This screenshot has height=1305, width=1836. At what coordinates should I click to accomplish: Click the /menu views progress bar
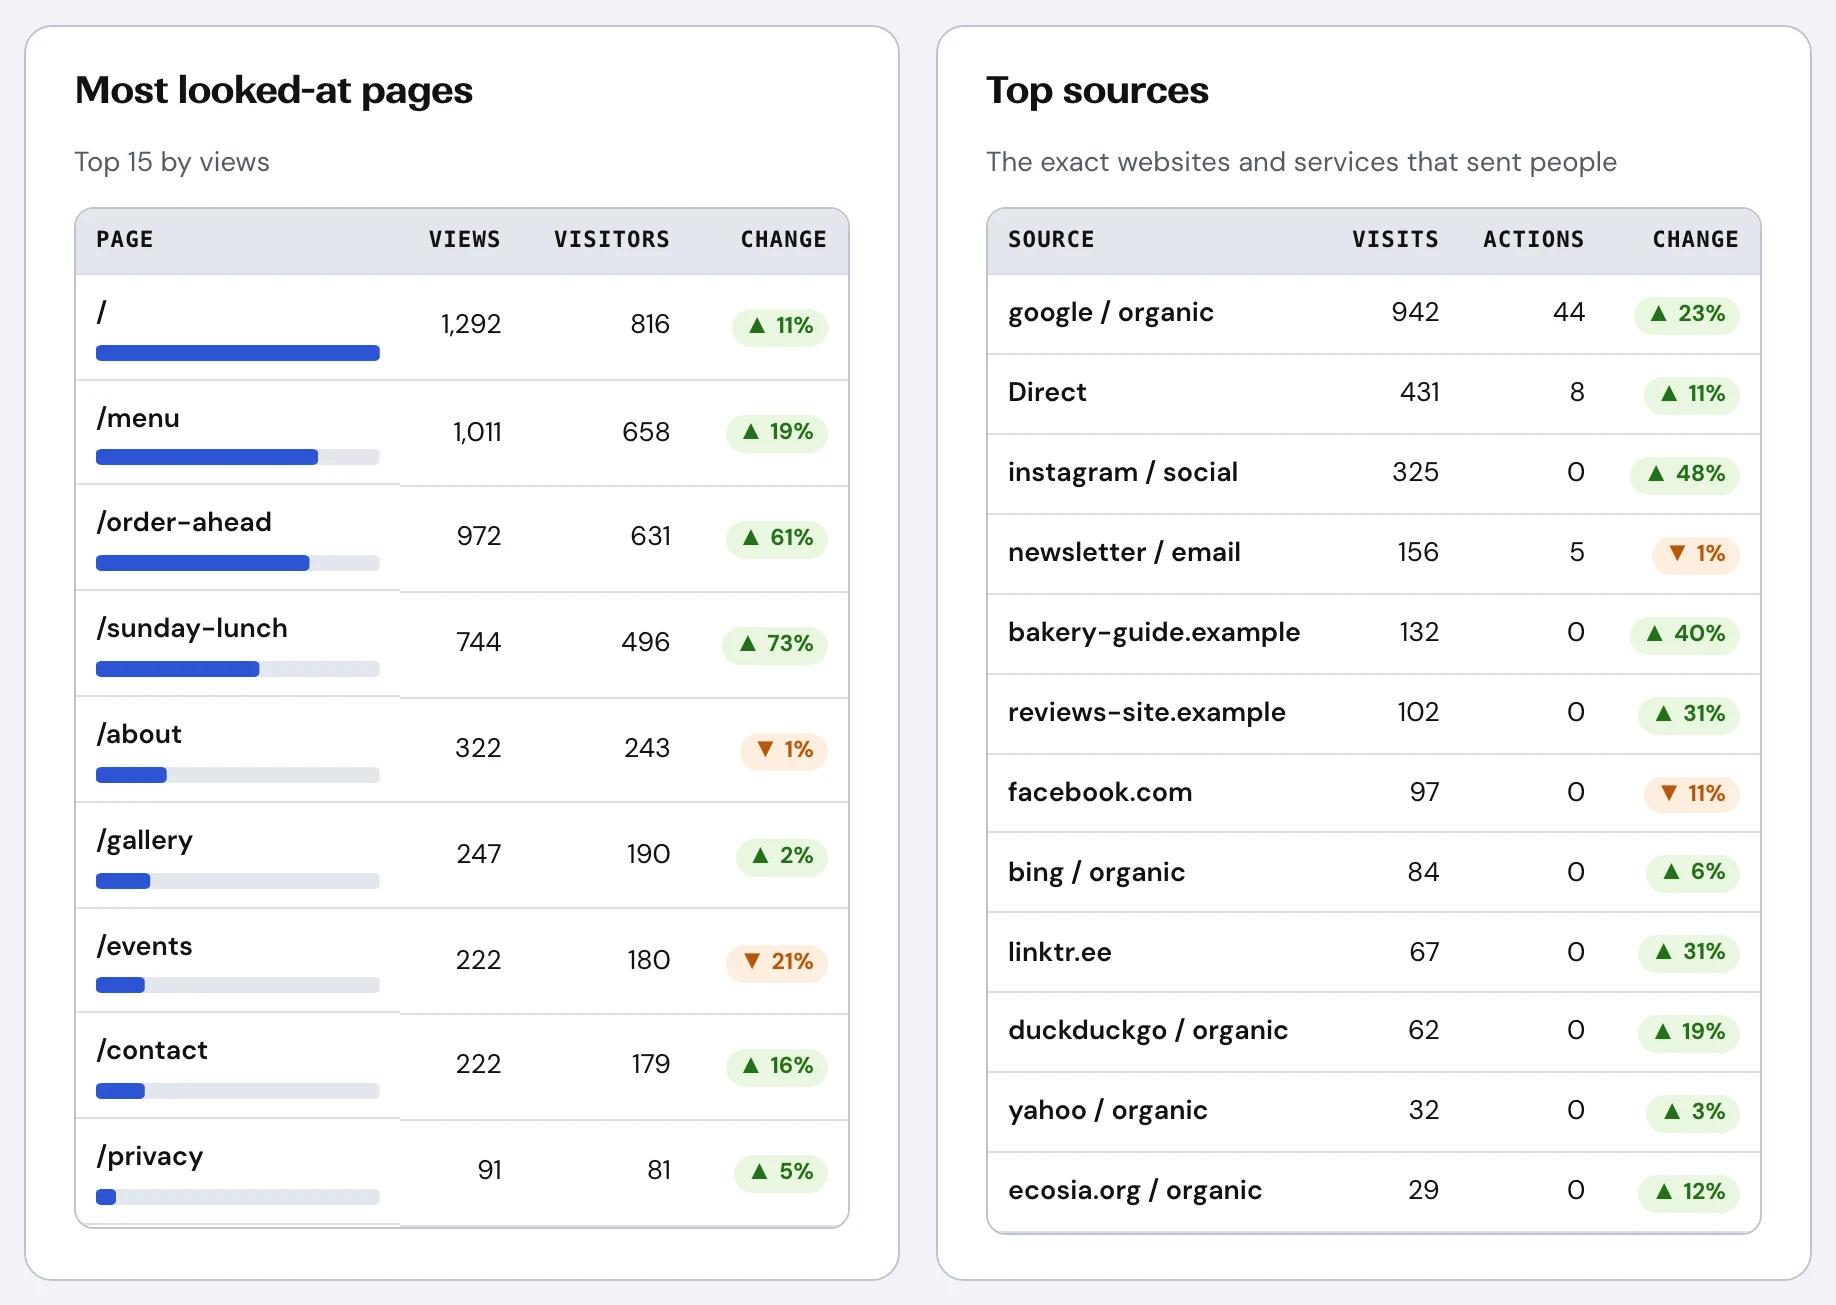(x=238, y=457)
